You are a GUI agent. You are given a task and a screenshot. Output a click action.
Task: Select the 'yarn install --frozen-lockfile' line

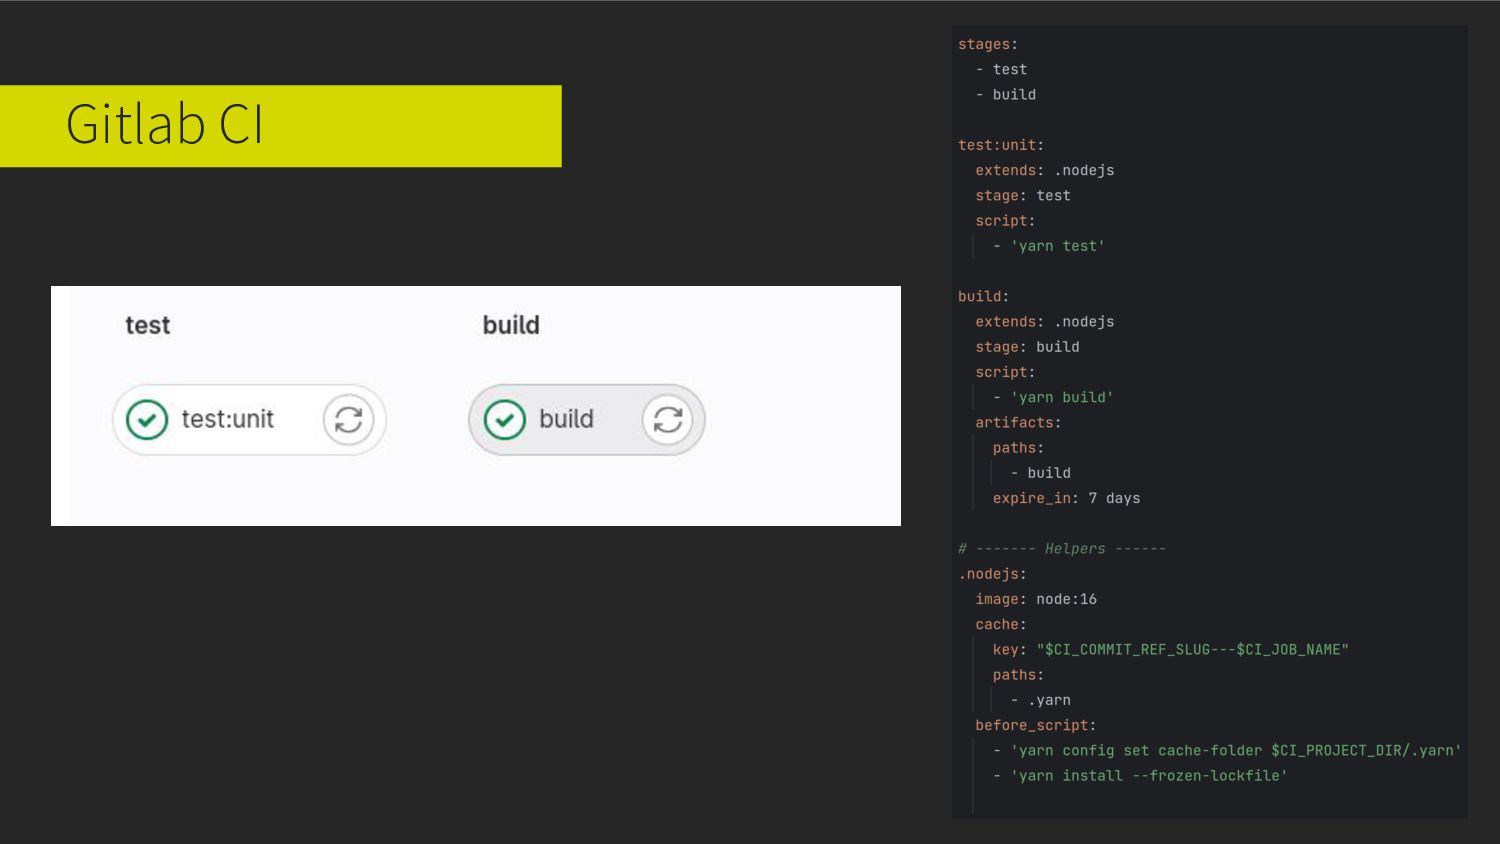pos(1140,775)
